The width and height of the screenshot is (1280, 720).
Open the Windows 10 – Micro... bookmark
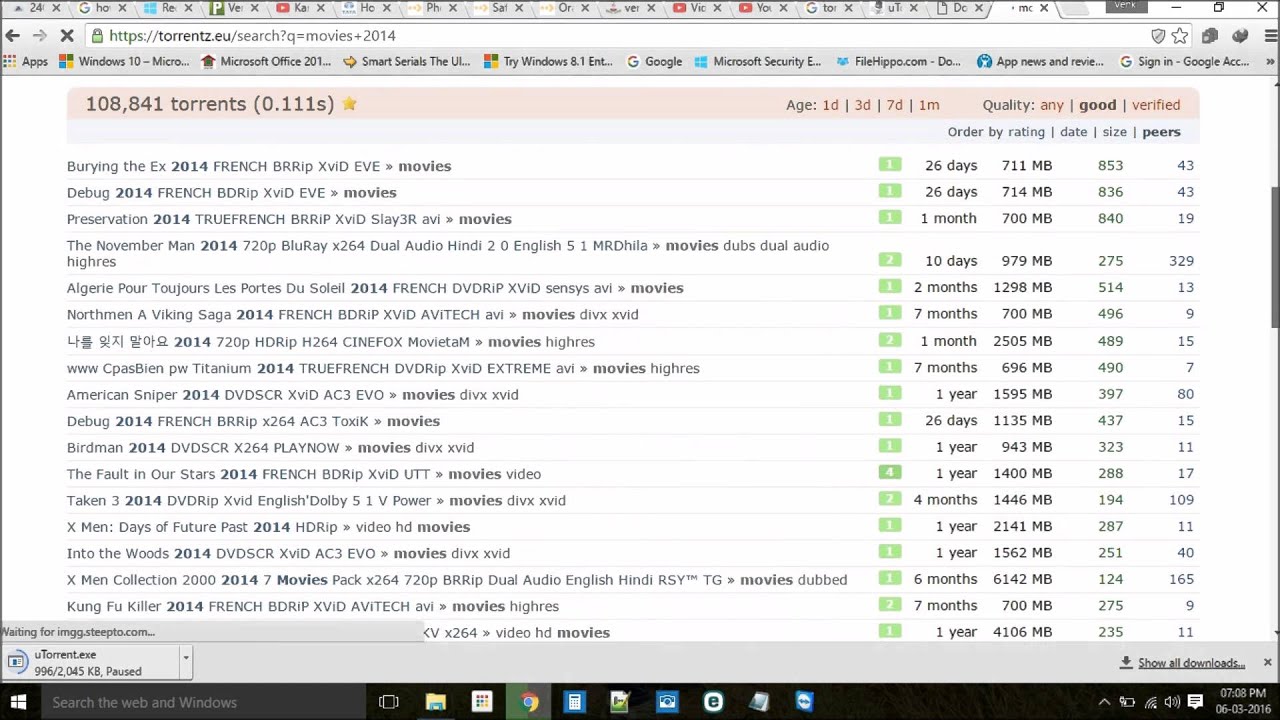coord(124,61)
